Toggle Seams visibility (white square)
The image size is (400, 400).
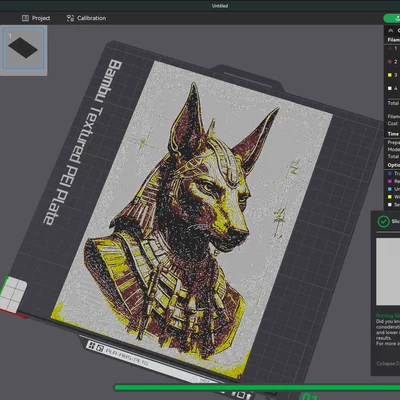point(389,204)
